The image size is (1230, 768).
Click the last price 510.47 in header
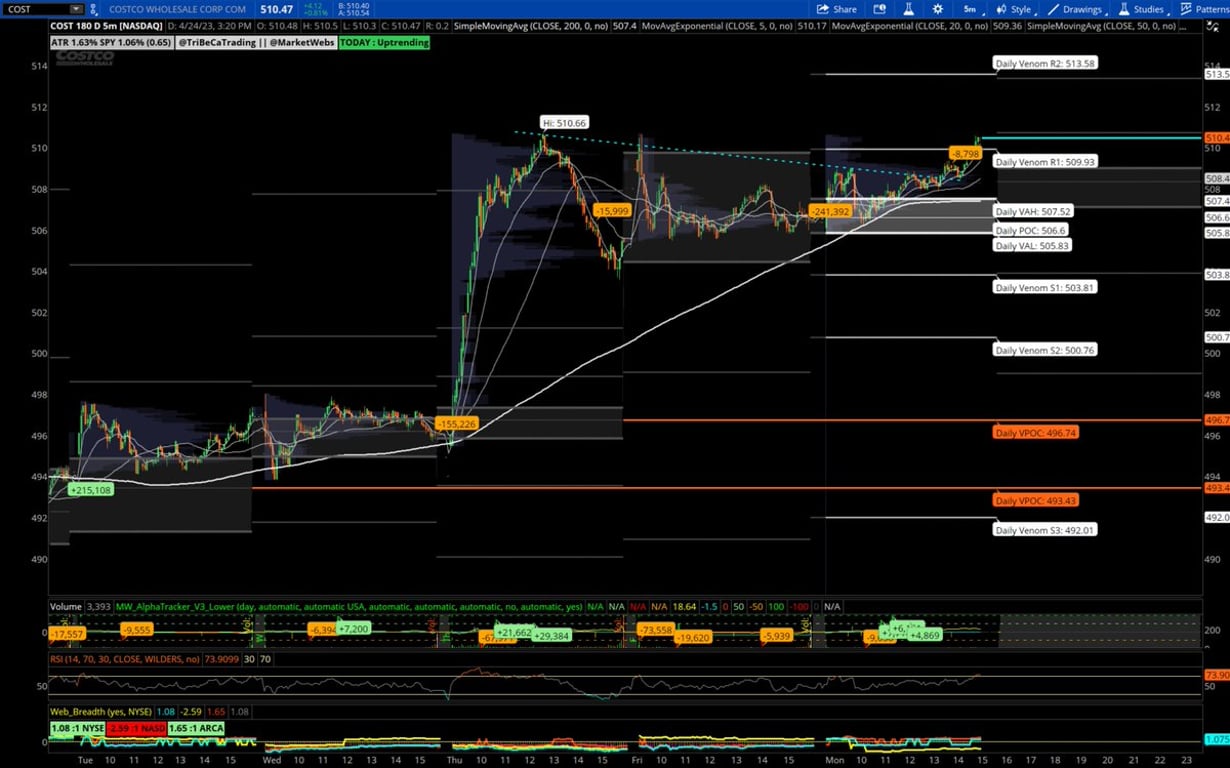(x=276, y=9)
